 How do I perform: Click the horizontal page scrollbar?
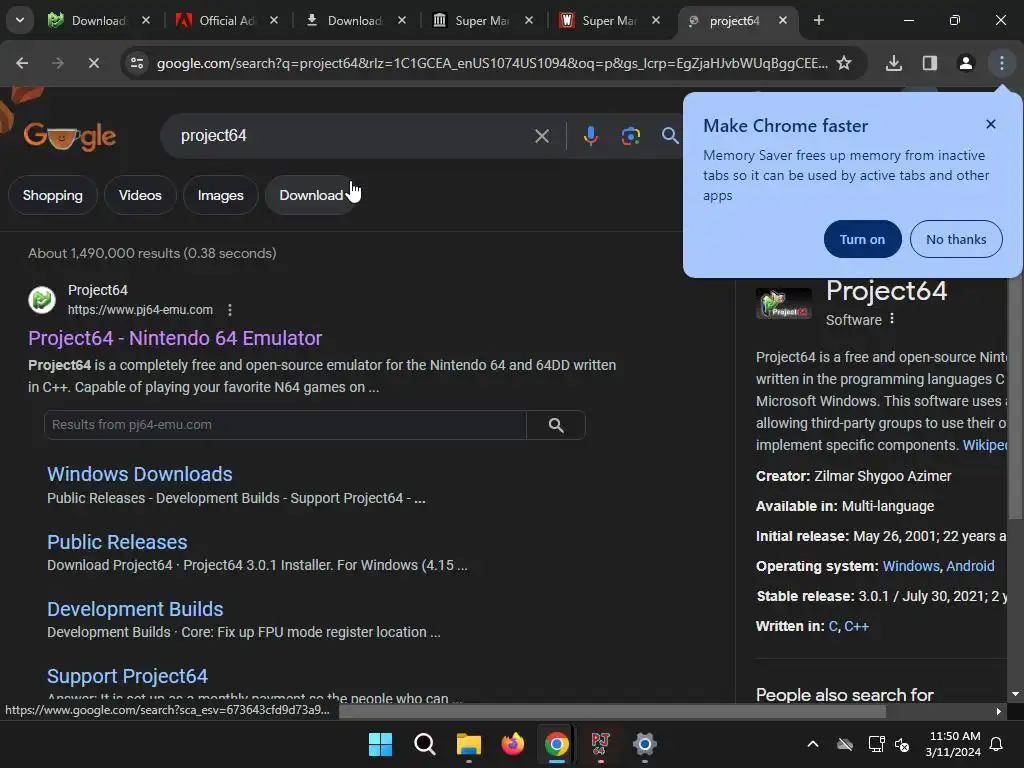point(613,711)
